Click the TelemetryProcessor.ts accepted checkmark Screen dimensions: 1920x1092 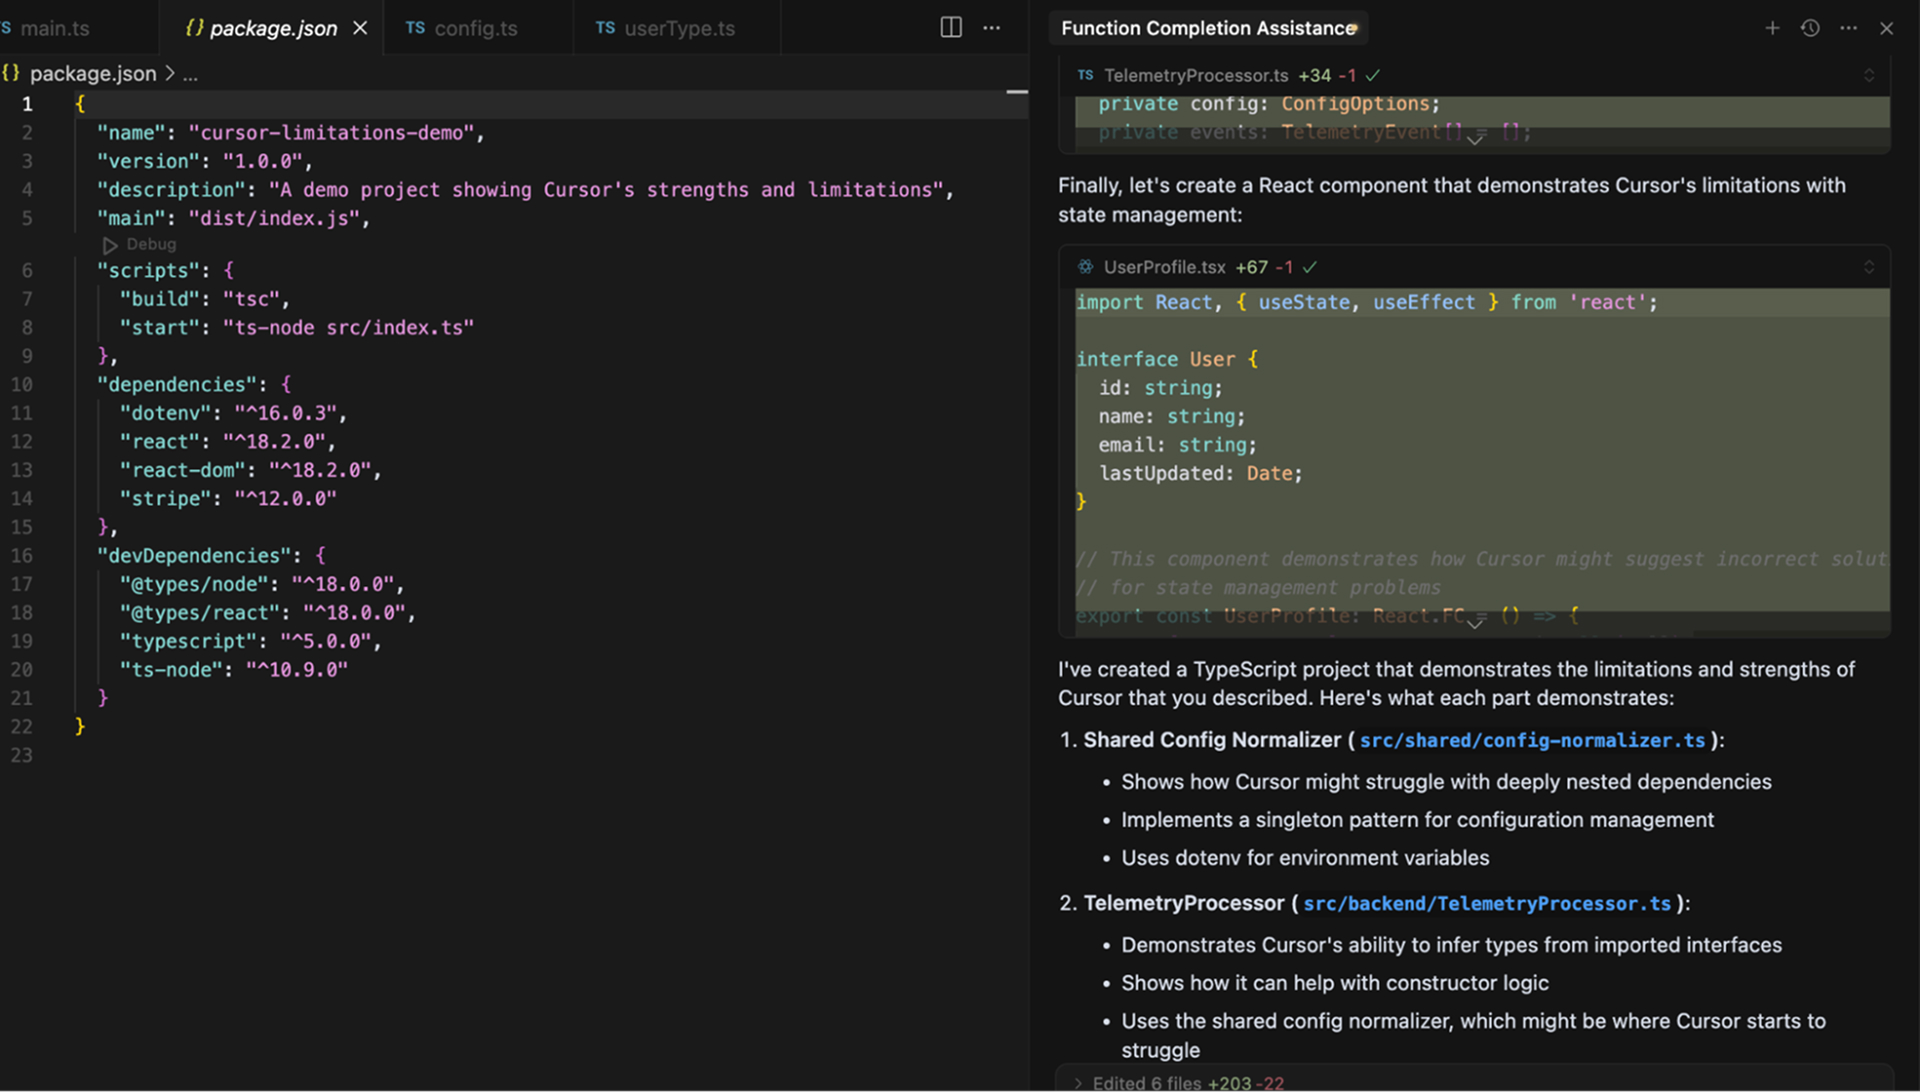point(1373,75)
